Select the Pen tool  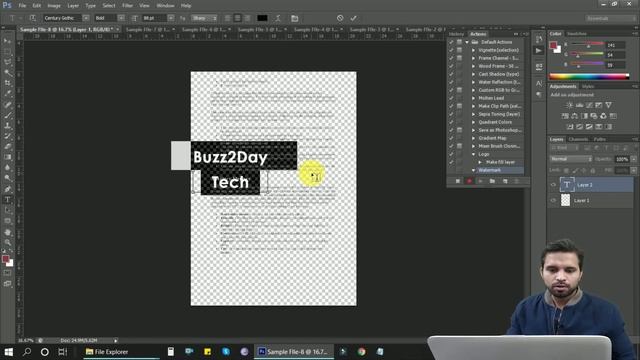[x=7, y=189]
